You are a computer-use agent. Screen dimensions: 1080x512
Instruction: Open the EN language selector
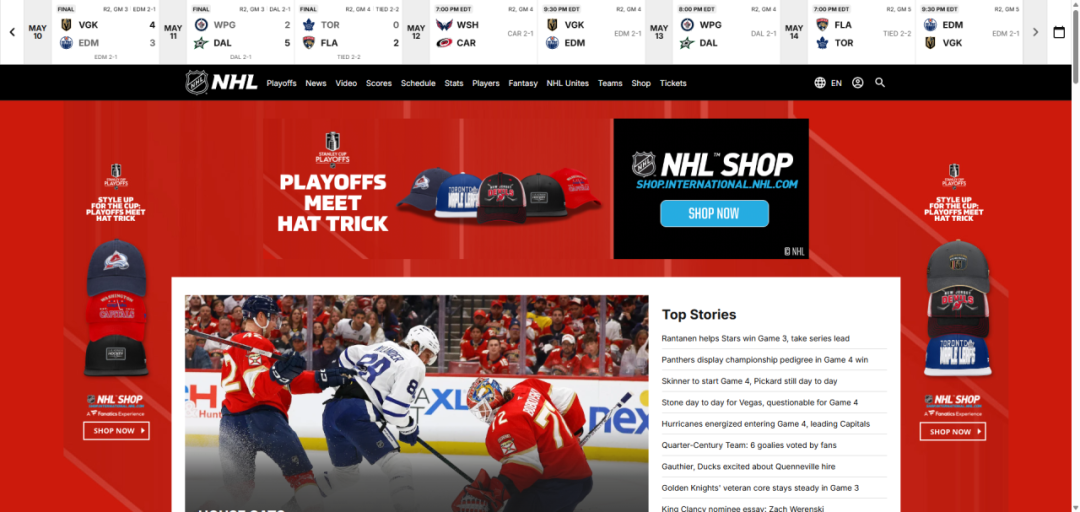[x=836, y=83]
